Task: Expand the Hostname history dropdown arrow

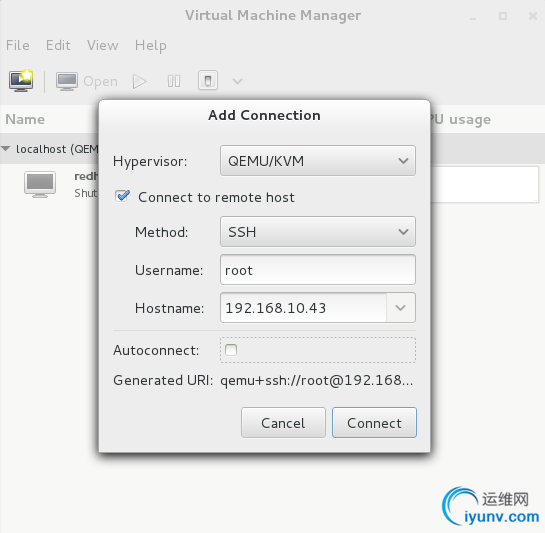Action: [401, 308]
